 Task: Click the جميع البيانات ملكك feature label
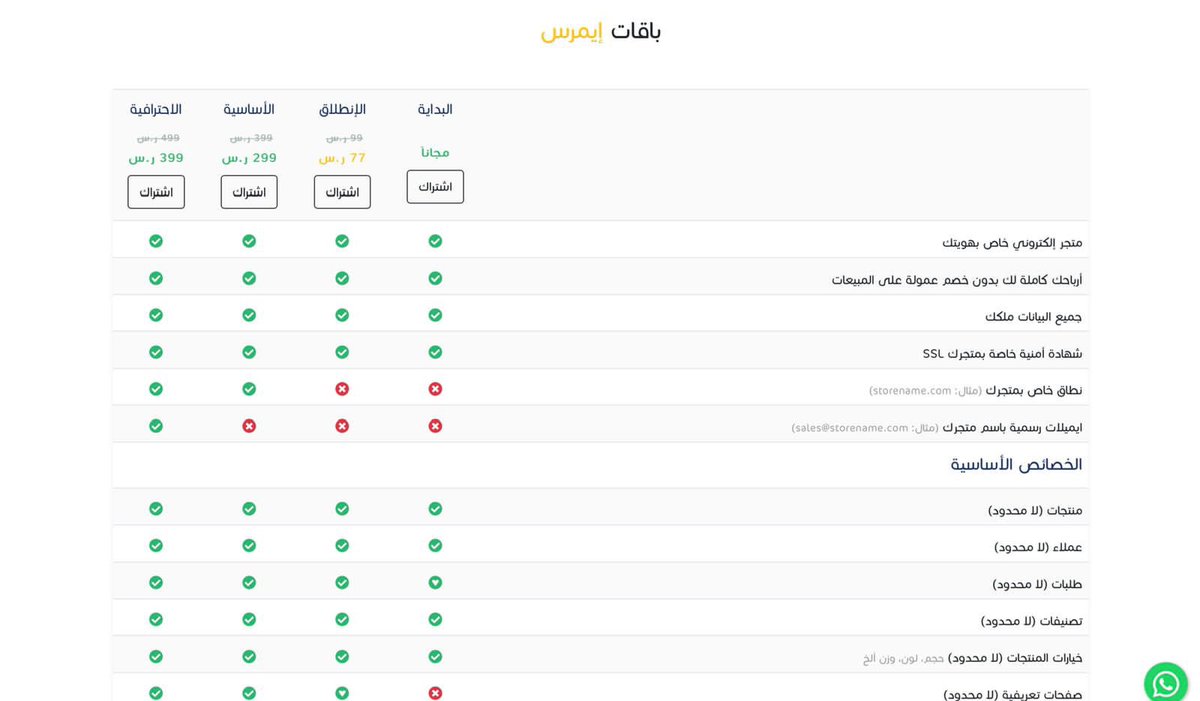1034,316
